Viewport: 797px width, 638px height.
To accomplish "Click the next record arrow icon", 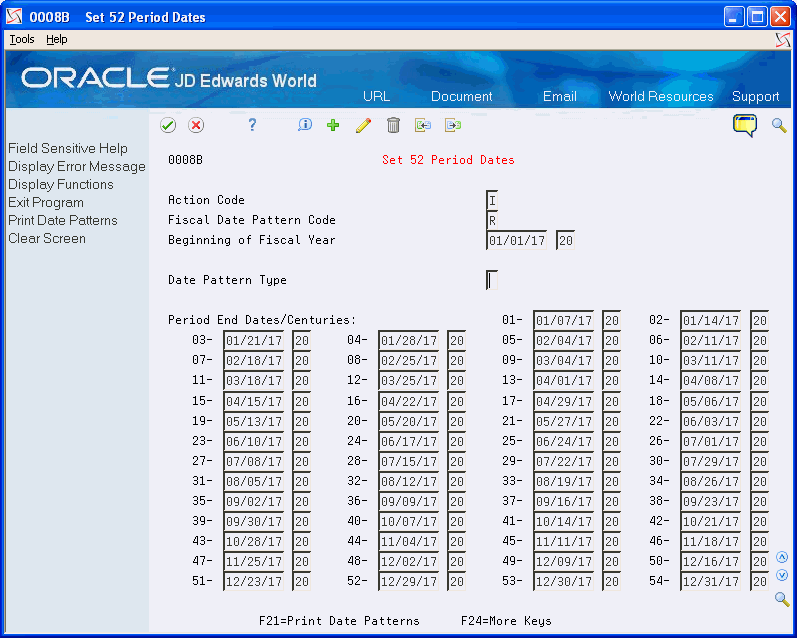I will pos(453,125).
